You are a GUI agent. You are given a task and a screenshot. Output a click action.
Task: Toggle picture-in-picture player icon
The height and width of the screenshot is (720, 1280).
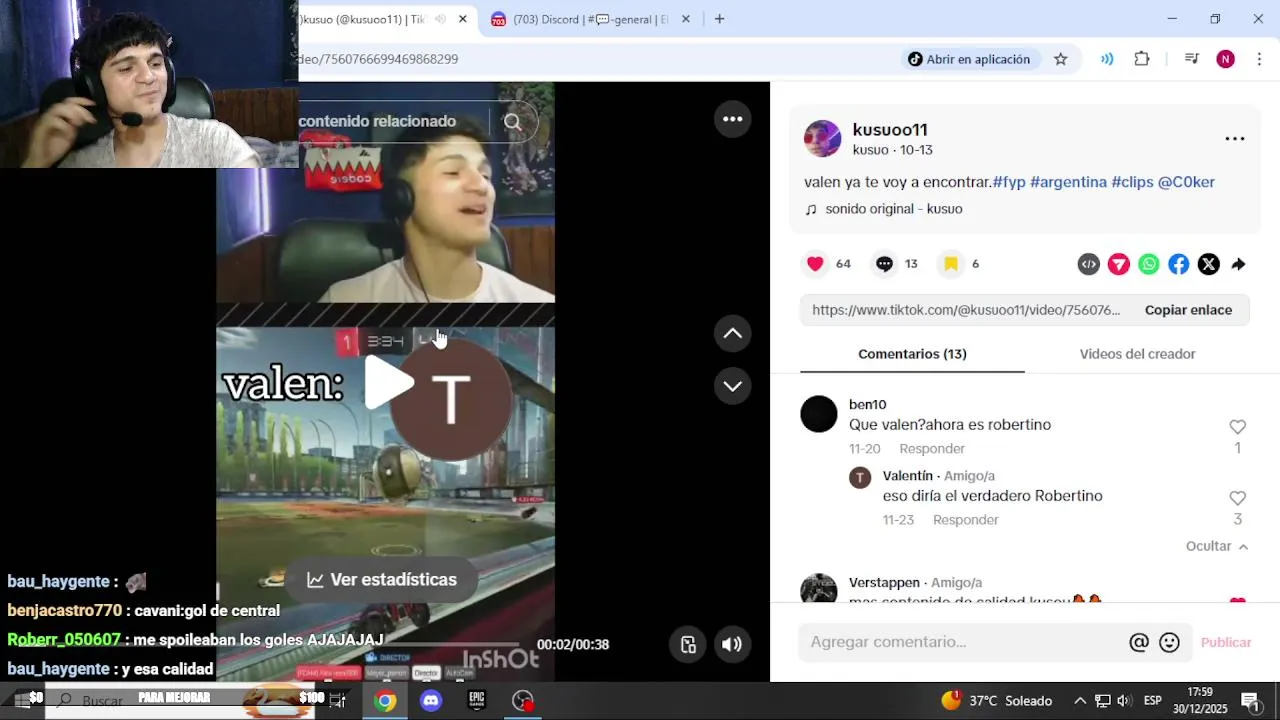(x=688, y=644)
